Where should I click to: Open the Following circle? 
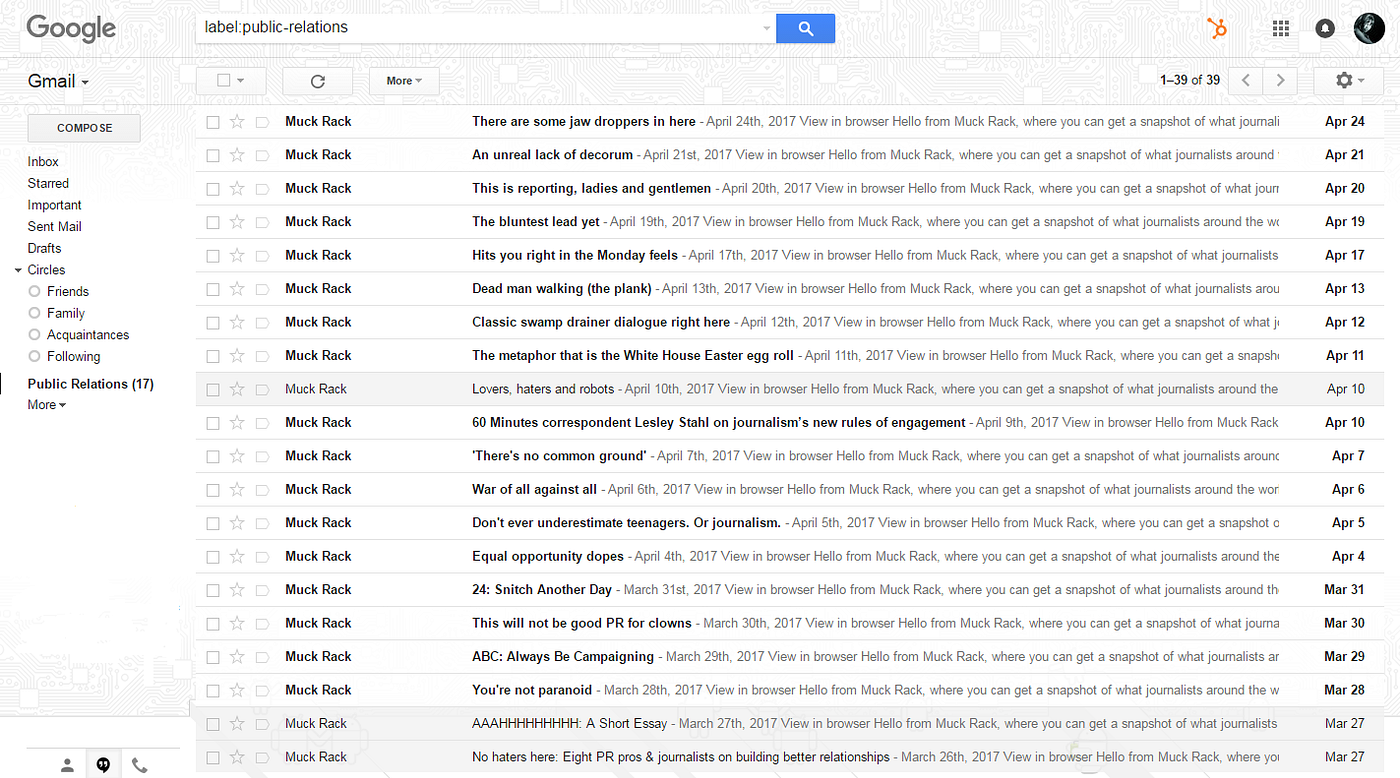(74, 357)
